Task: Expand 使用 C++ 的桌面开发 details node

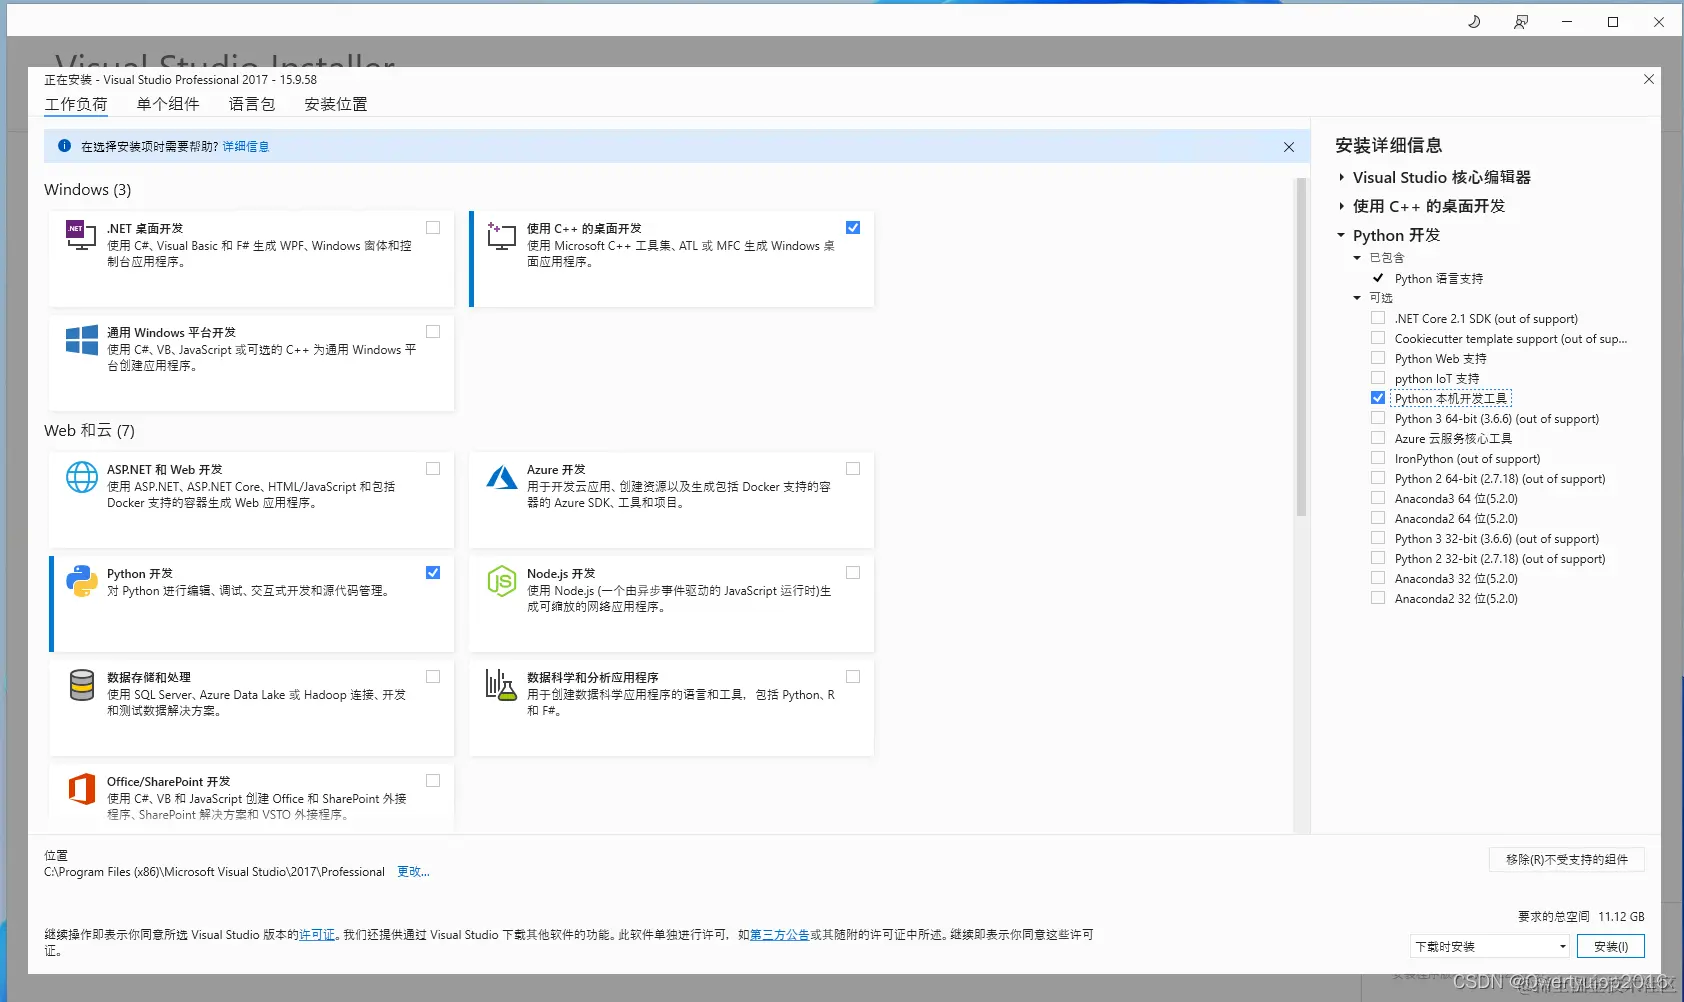Action: pos(1342,206)
